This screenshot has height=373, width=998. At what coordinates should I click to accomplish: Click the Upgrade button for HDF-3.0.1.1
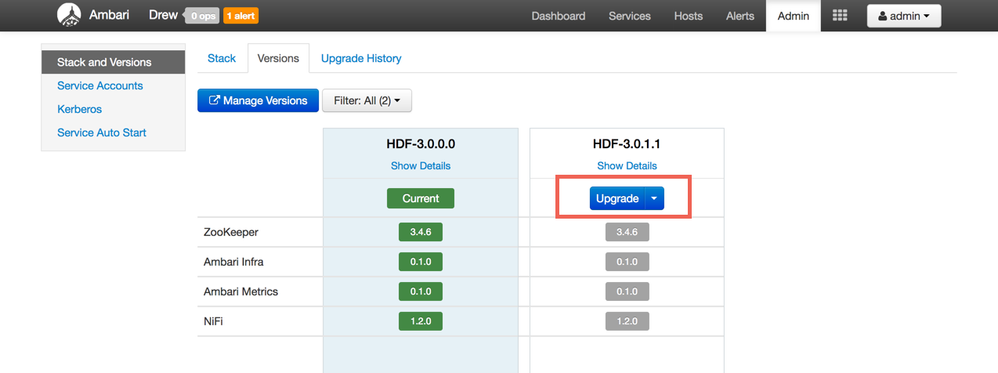[617, 199]
